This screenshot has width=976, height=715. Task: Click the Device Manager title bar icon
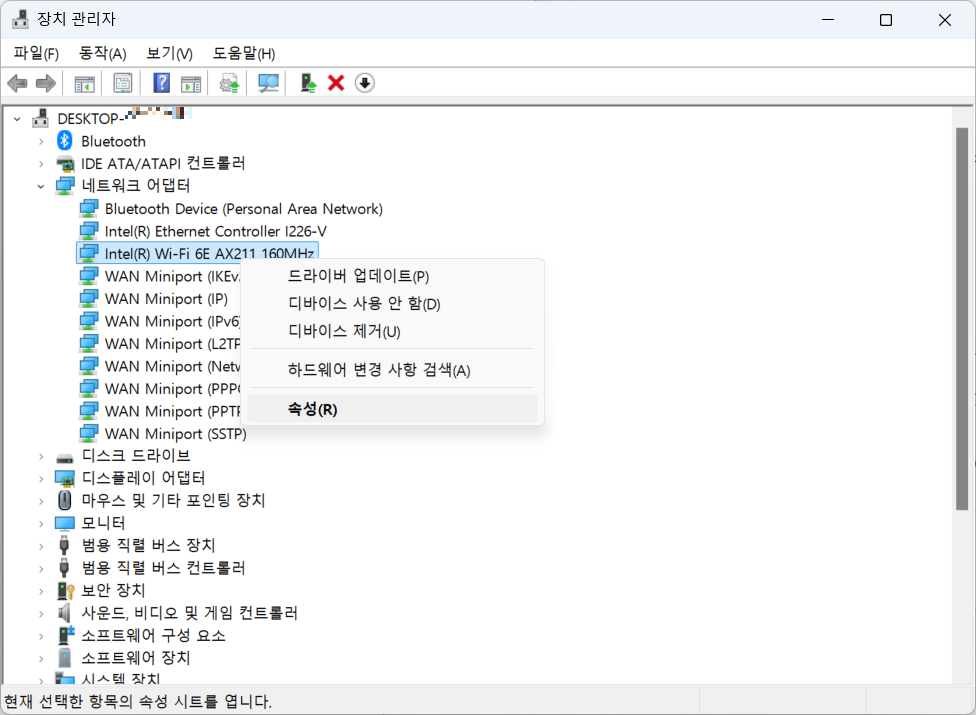(x=20, y=19)
